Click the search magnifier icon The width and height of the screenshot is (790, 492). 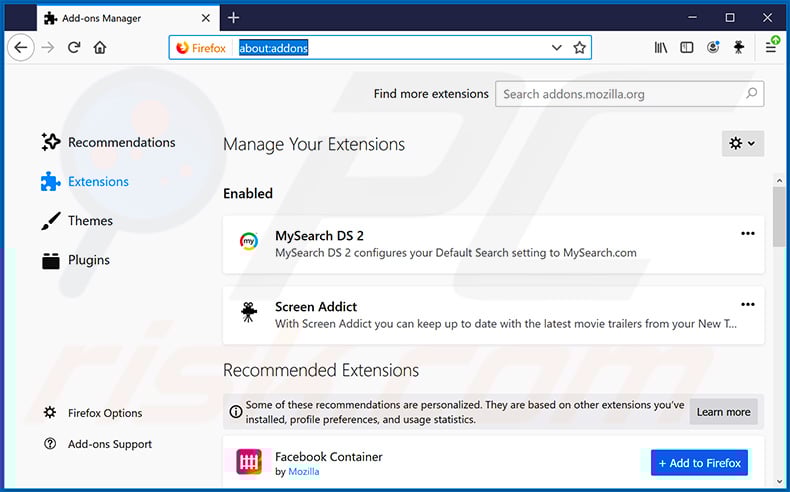(x=751, y=94)
